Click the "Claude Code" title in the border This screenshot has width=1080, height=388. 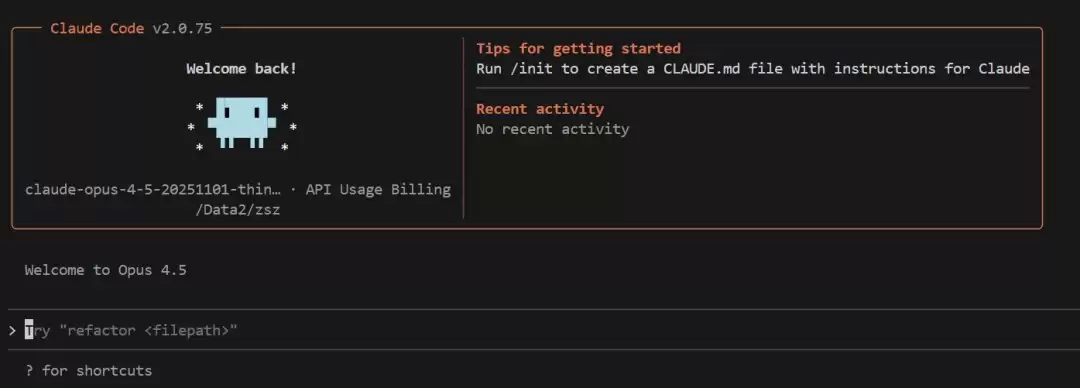point(97,28)
